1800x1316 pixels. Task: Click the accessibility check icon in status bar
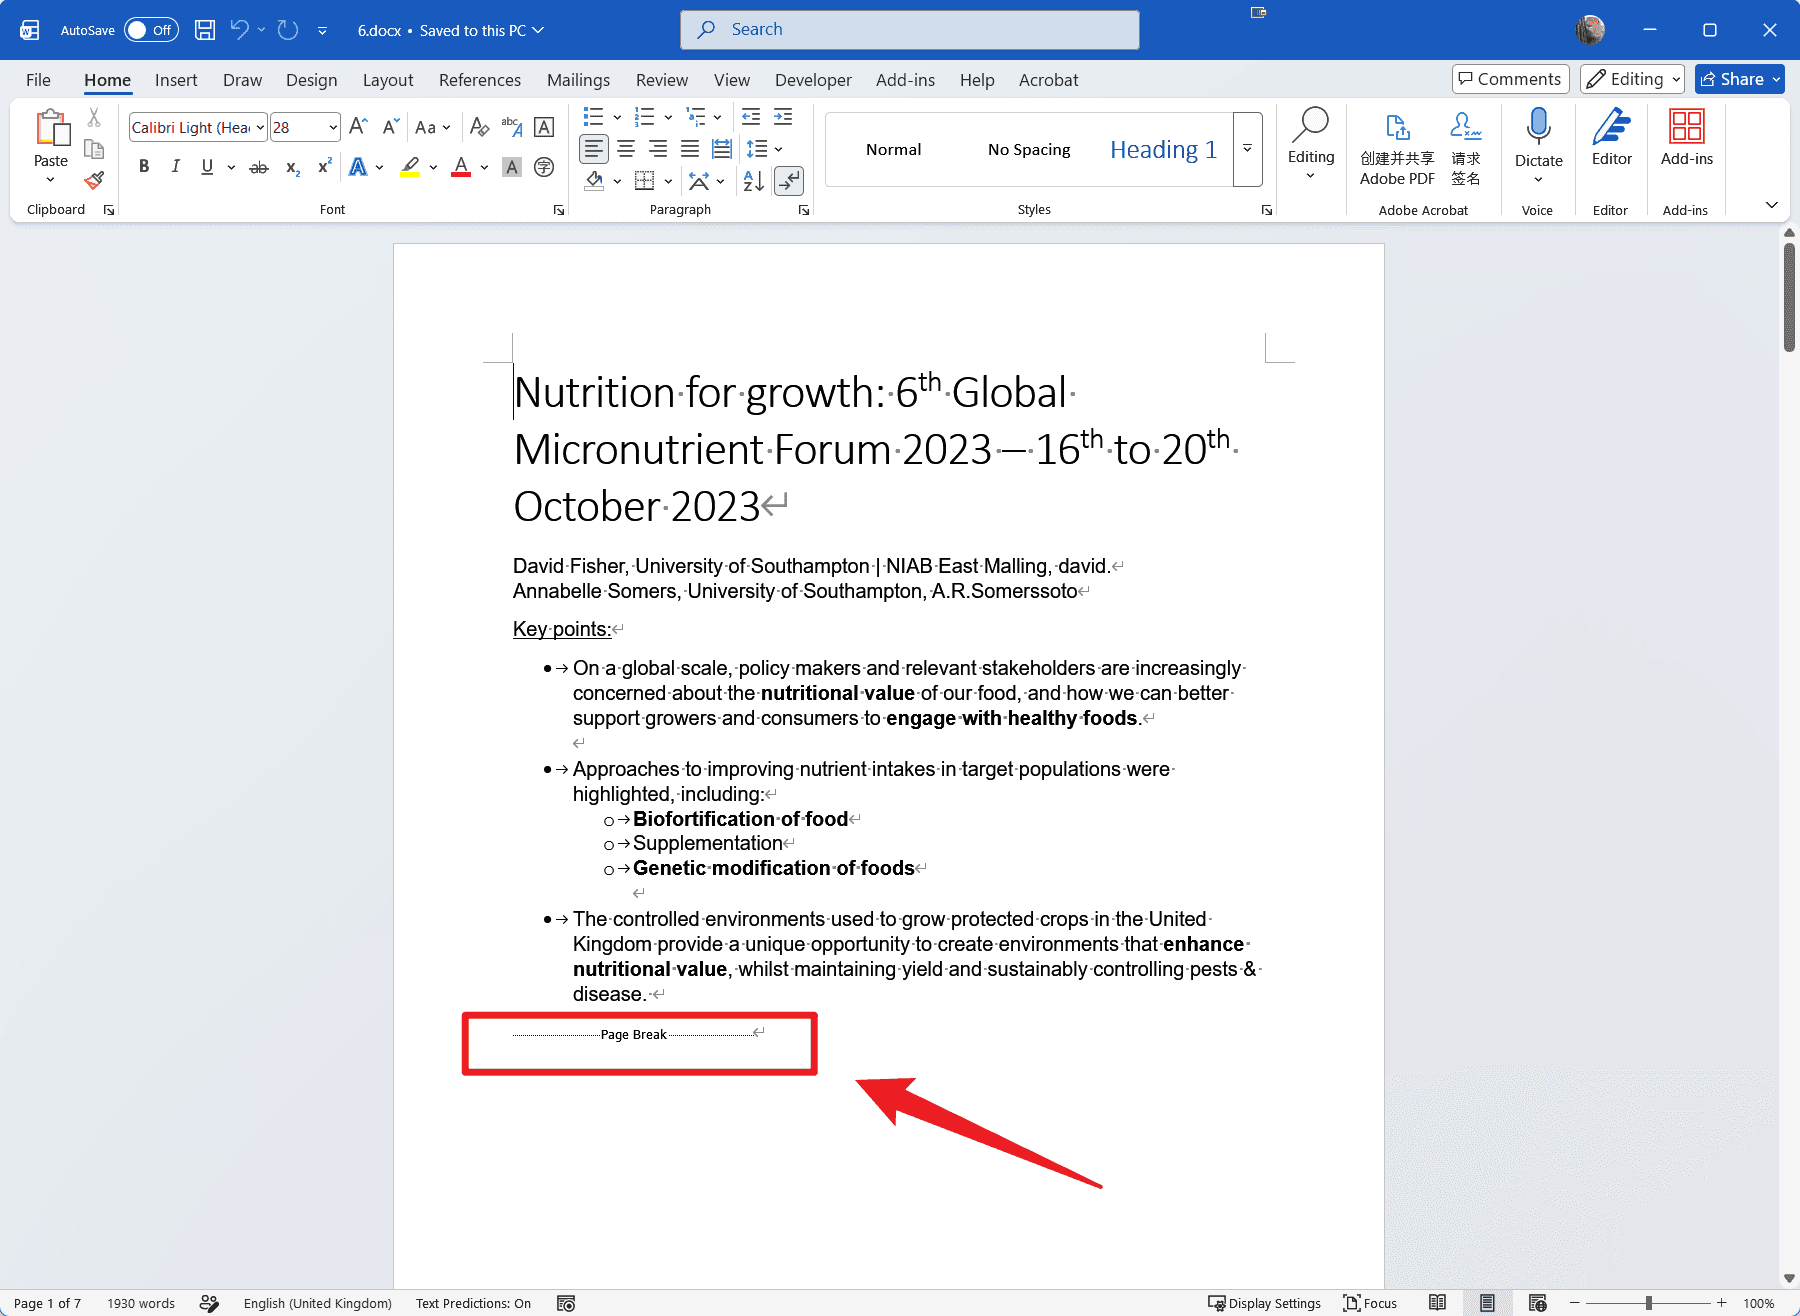point(209,1303)
